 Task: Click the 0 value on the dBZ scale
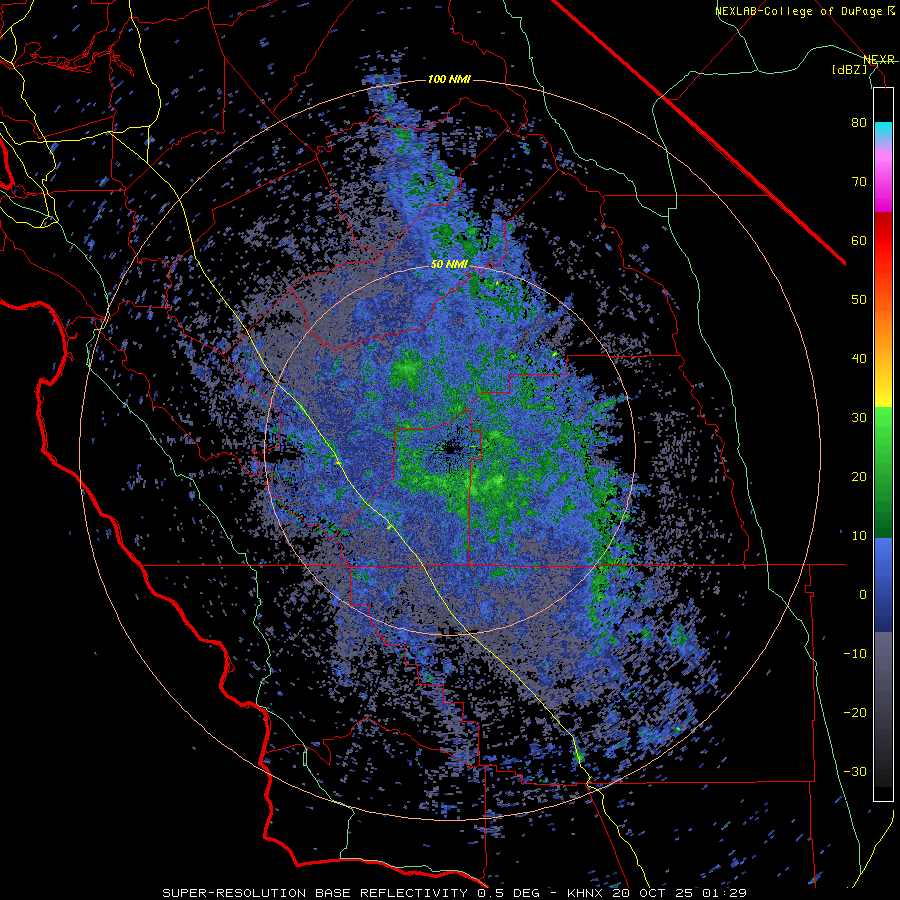click(863, 595)
